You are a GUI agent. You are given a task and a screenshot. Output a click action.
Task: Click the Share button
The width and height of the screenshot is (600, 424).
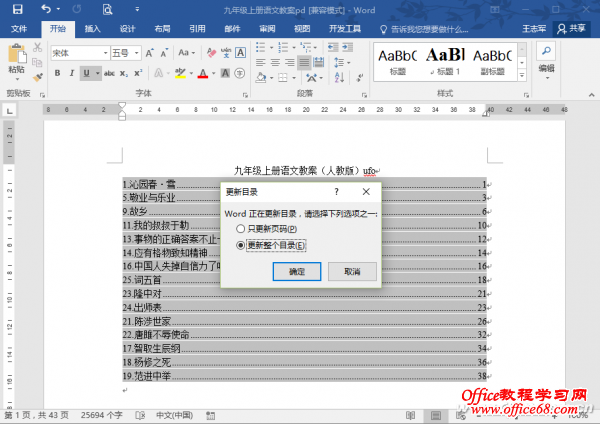click(x=571, y=29)
